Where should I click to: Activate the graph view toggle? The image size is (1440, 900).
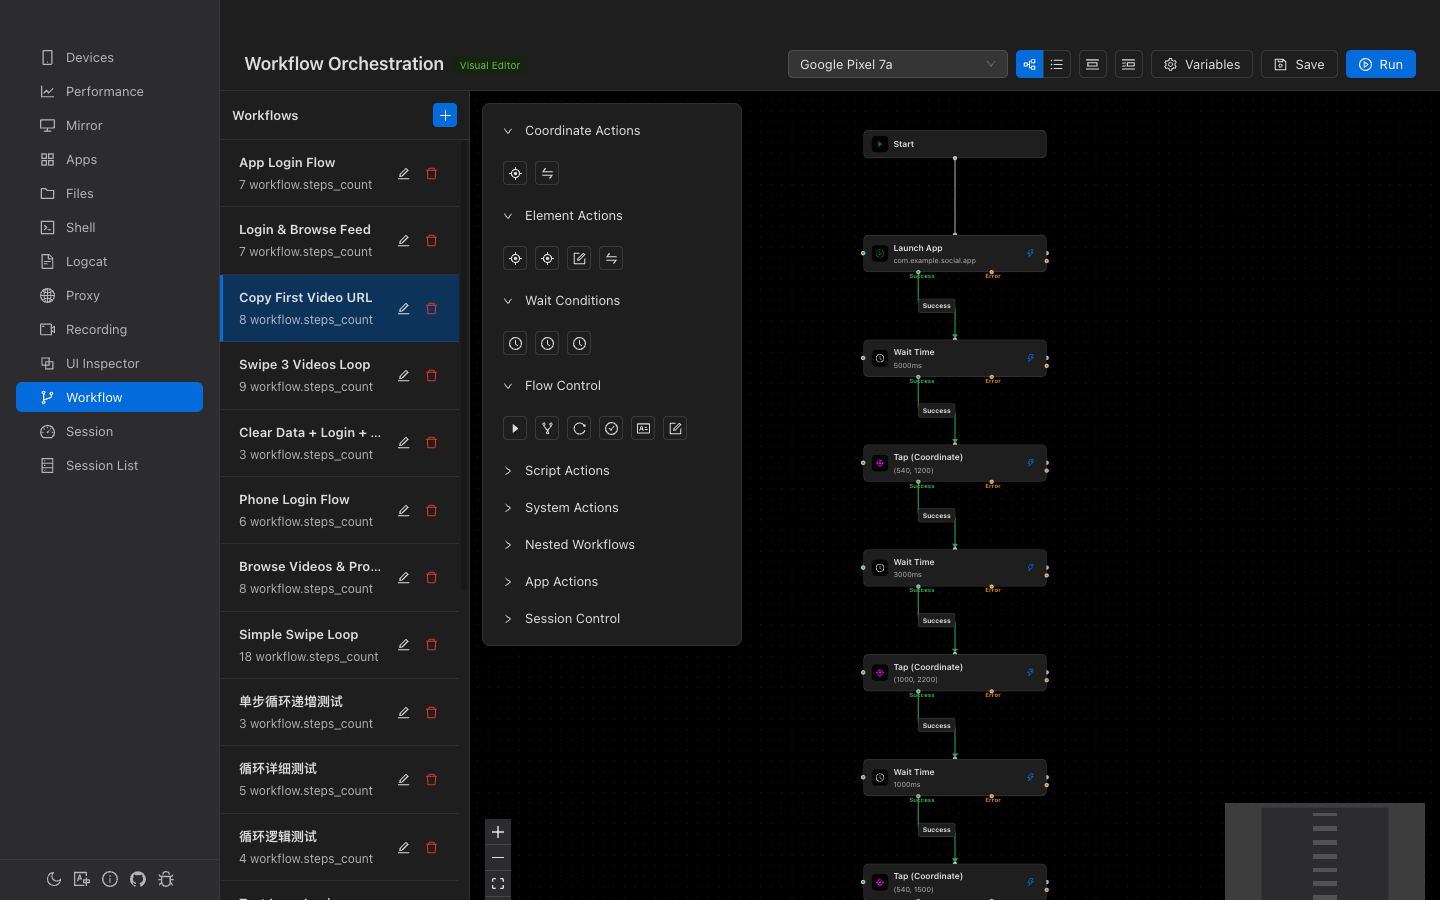(x=1029, y=64)
